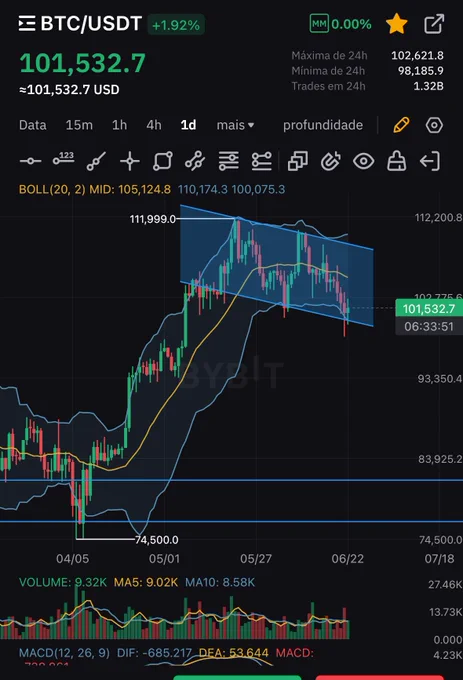This screenshot has width=463, height=680.
Task: Select the parallel channel tool
Action: point(195,161)
